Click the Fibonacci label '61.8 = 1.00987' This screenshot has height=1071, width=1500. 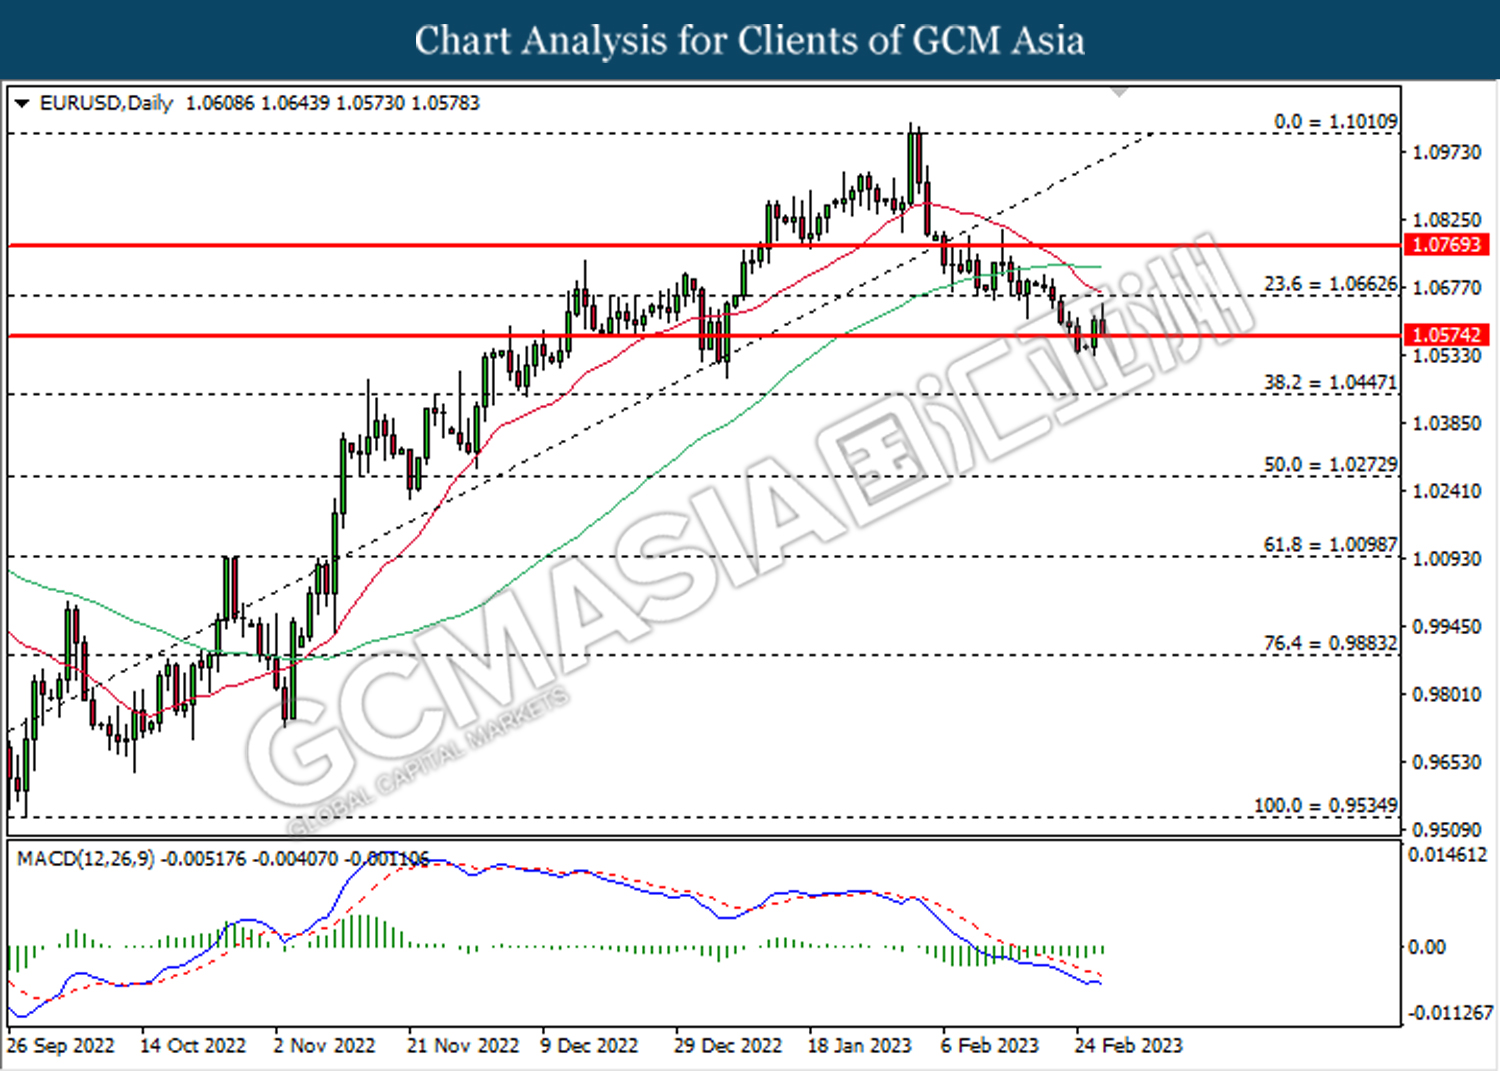(1330, 545)
